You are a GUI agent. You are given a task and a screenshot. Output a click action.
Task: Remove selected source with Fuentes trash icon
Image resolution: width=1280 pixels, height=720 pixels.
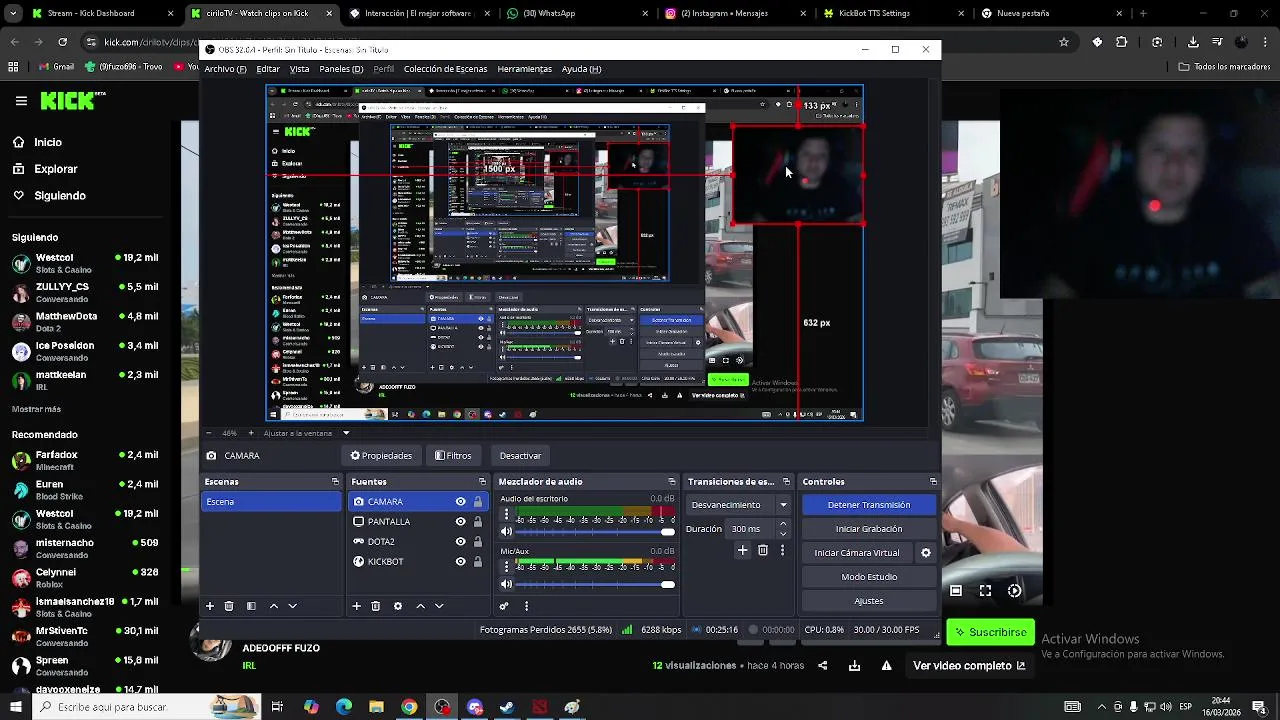(x=376, y=606)
